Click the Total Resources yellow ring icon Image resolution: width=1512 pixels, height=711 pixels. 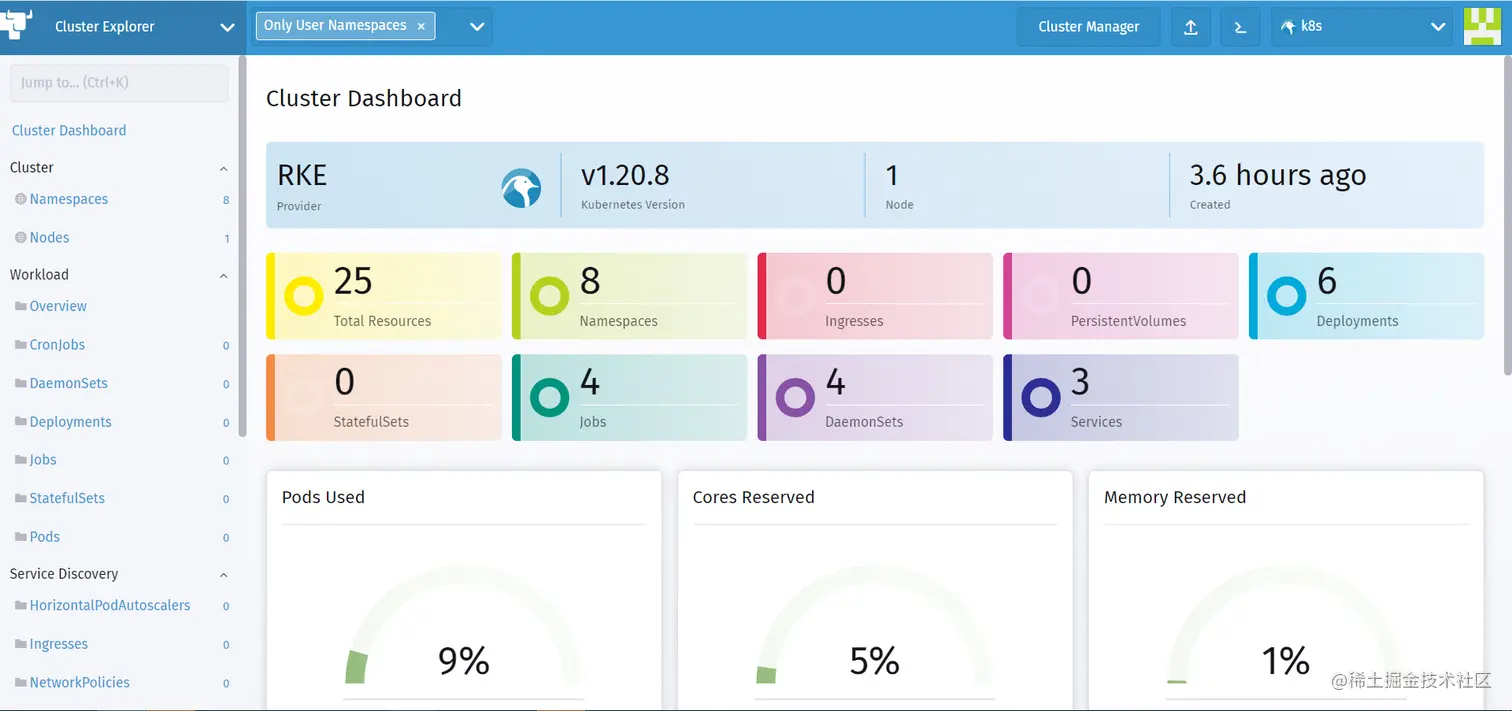tap(303, 296)
